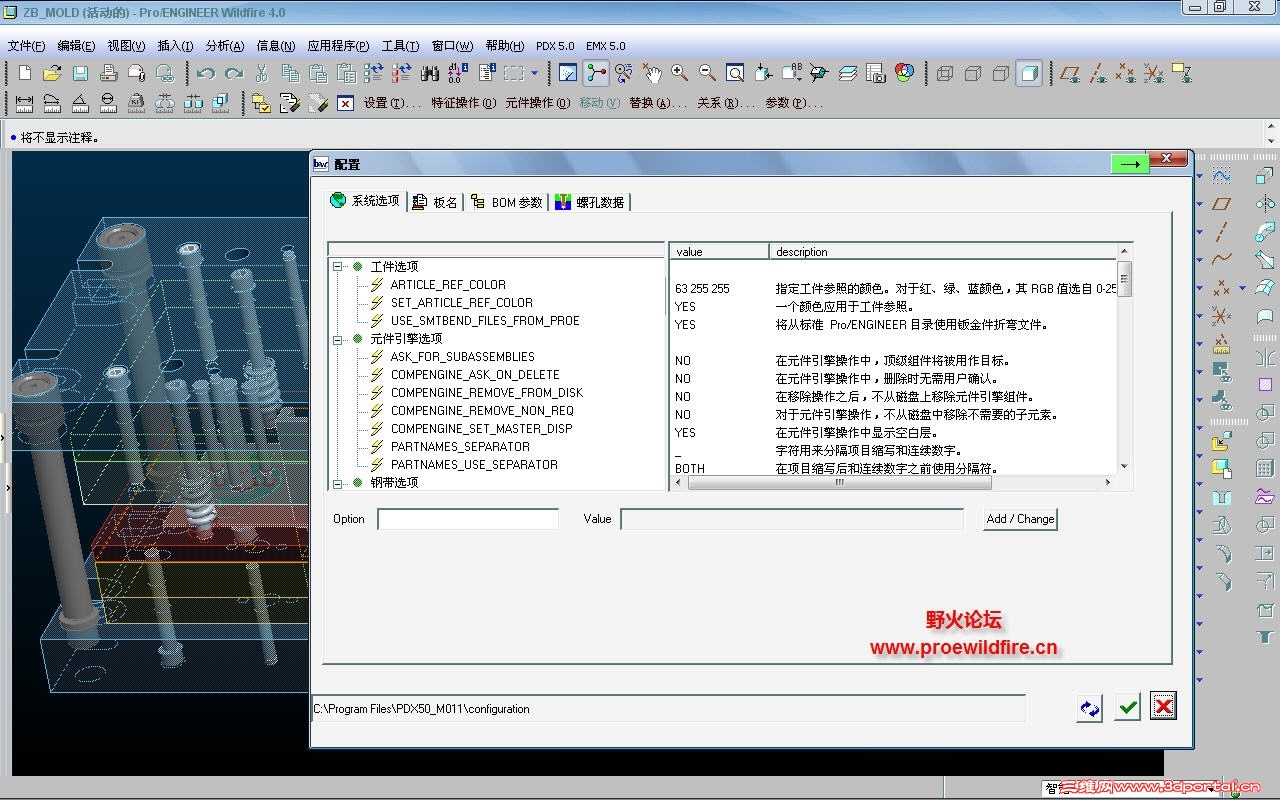Image resolution: width=1280 pixels, height=800 pixels.
Task: Click the Option input field
Action: click(x=468, y=519)
